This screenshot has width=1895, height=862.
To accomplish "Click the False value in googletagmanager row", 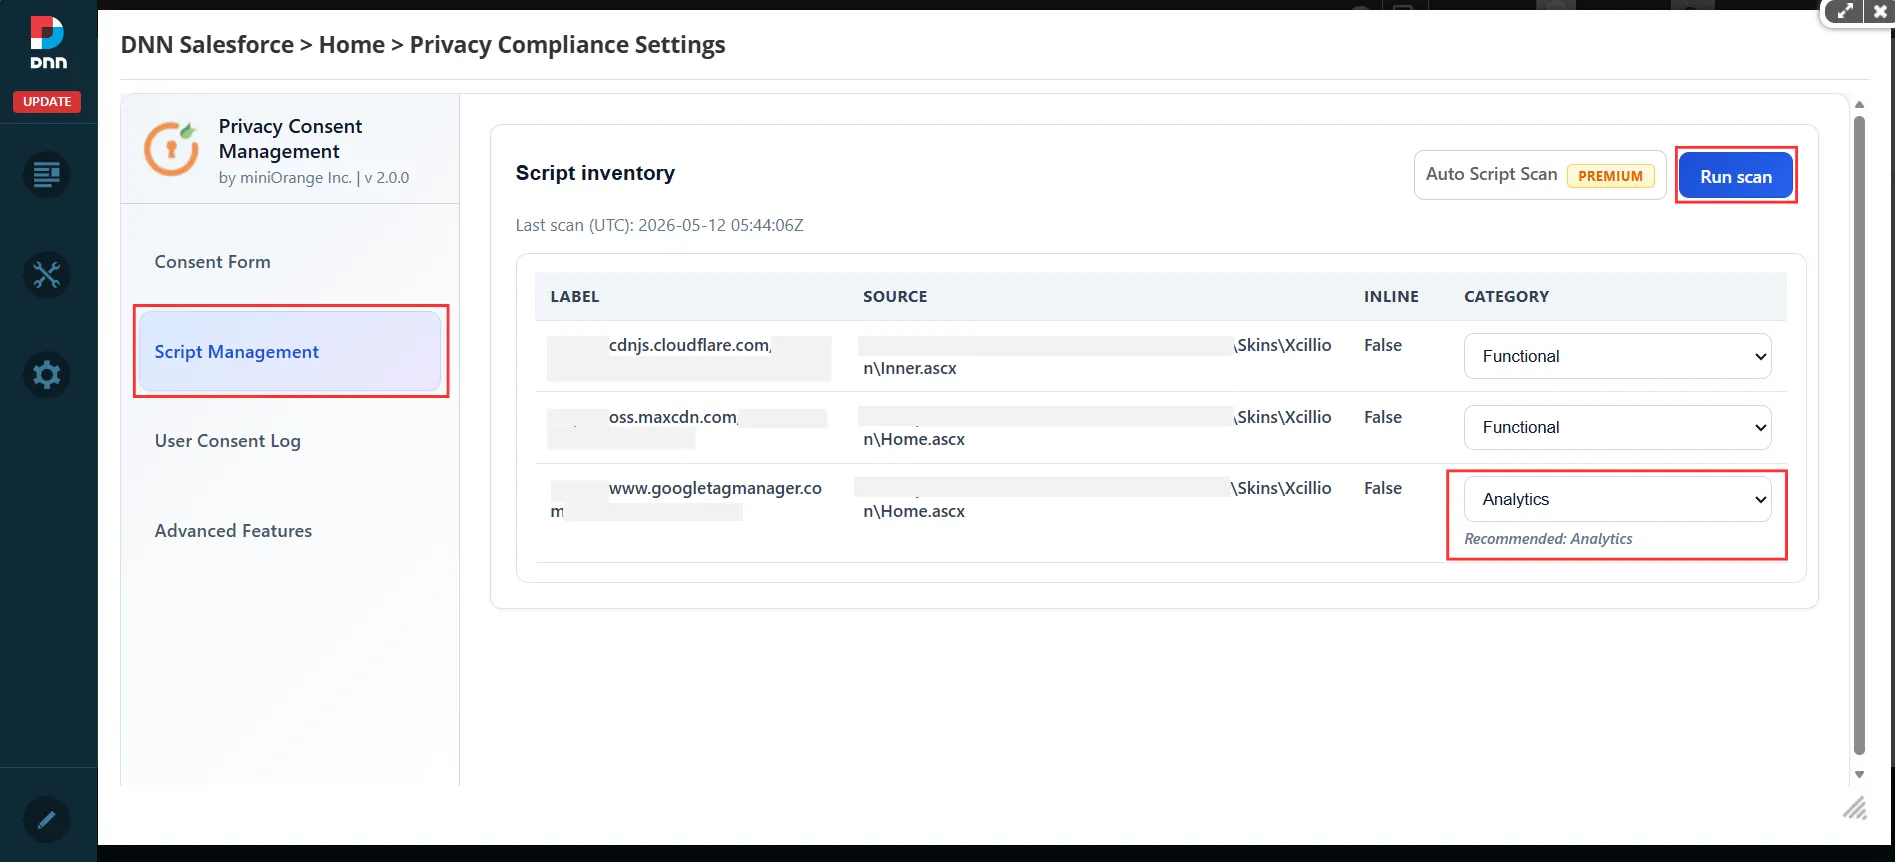I will (1383, 488).
